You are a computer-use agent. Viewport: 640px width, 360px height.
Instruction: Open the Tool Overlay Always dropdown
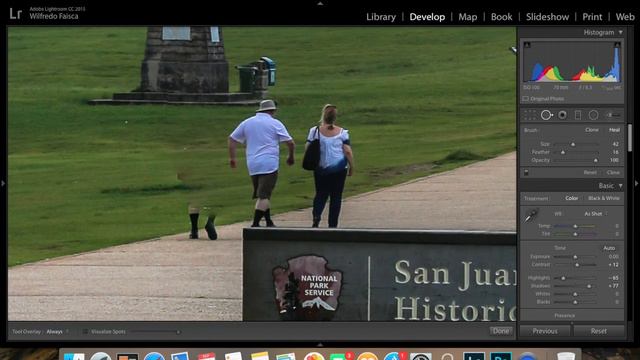coord(57,332)
